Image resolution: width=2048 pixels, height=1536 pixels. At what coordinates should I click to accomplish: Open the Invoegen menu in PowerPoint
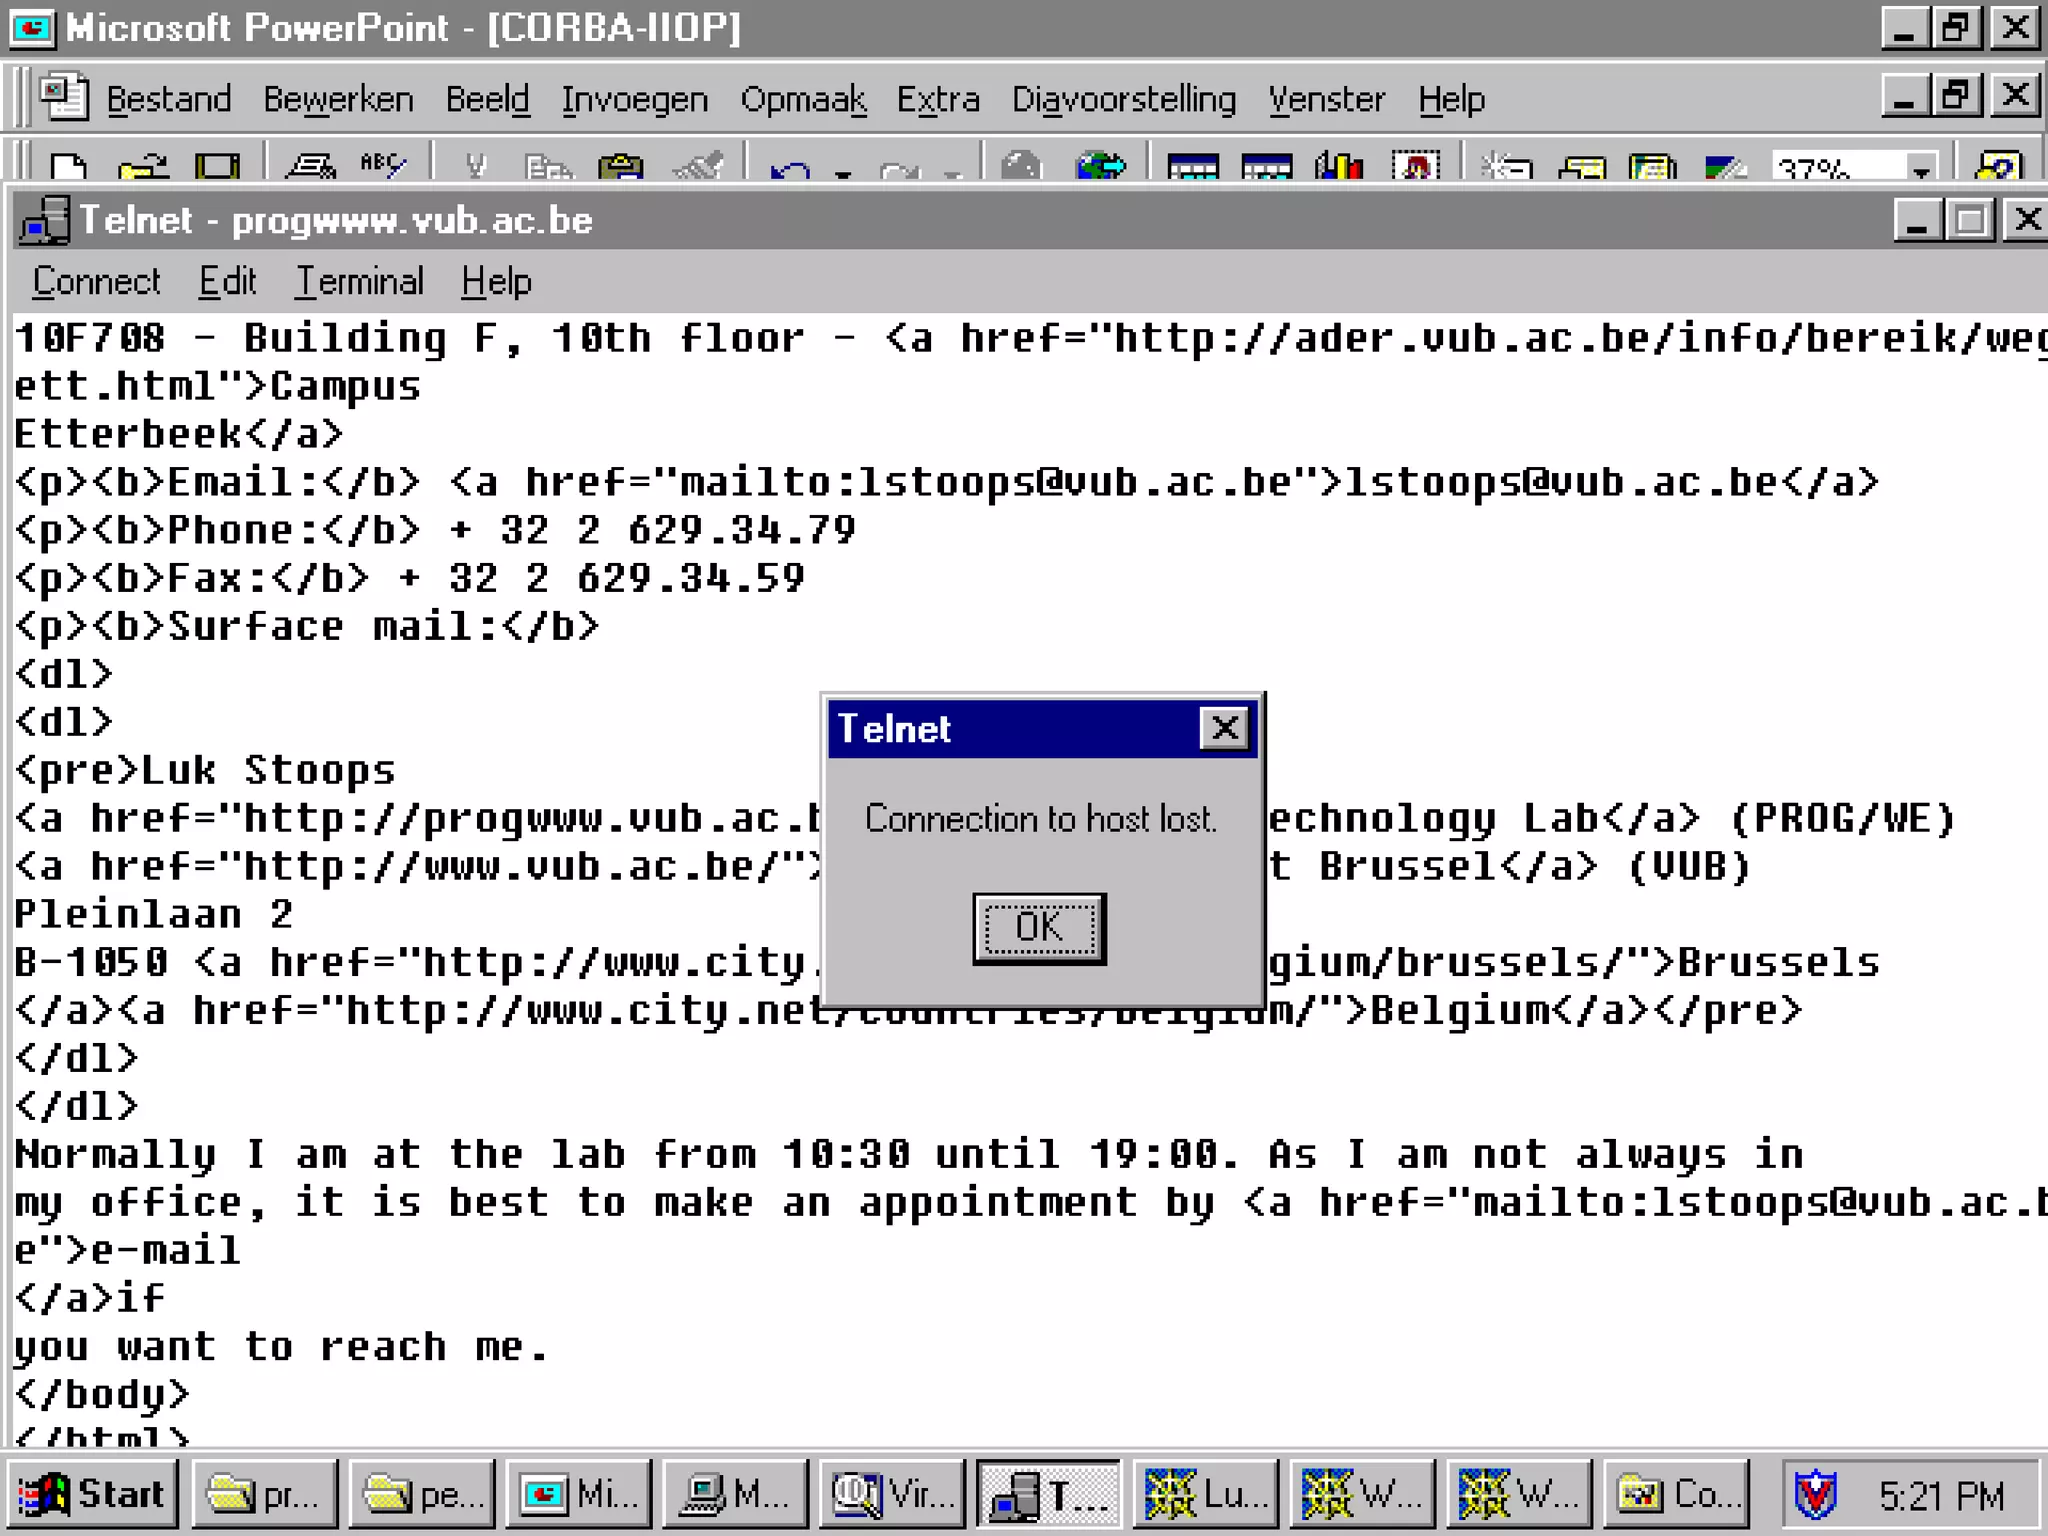[x=634, y=100]
